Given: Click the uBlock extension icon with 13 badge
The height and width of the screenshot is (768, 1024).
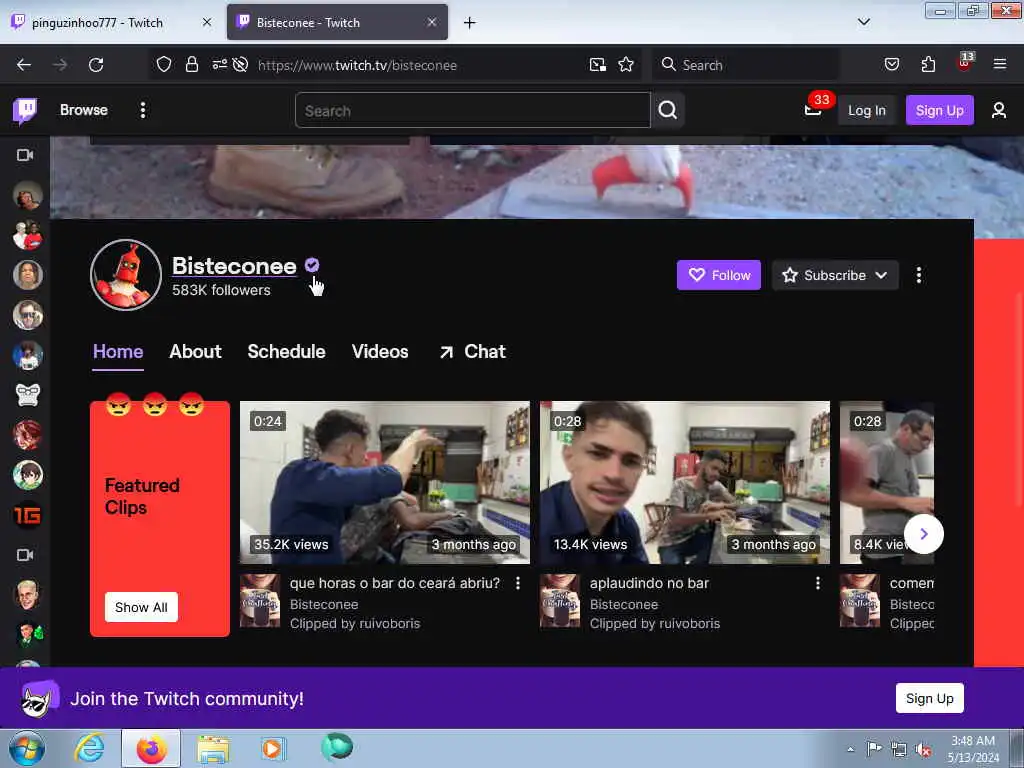Looking at the screenshot, I should click(965, 63).
